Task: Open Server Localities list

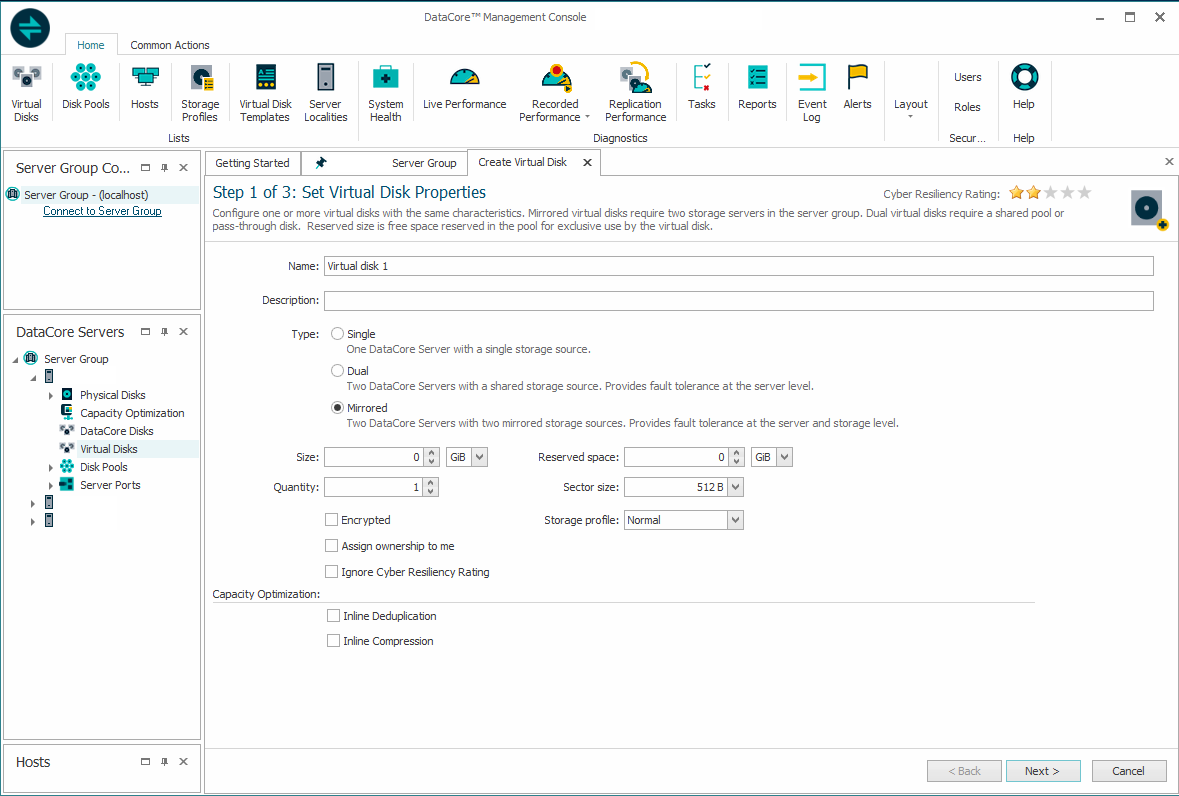Action: [326, 93]
